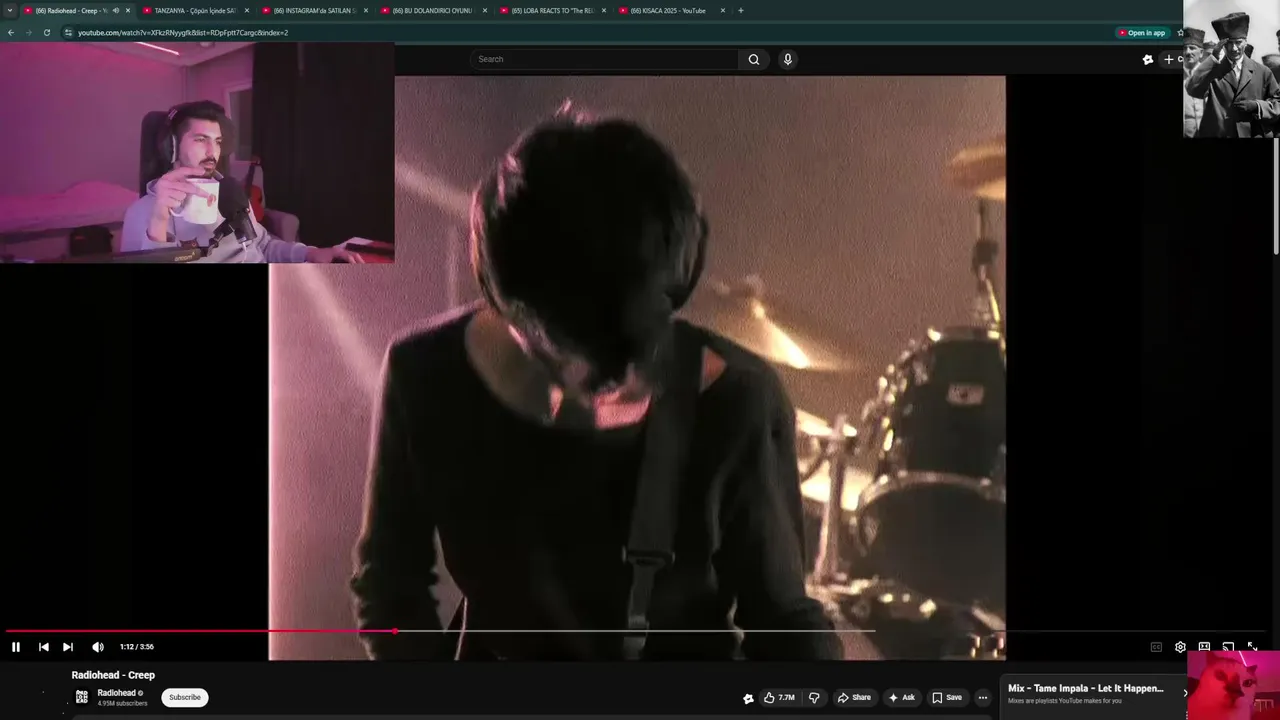Bookmark this page with star
Image resolution: width=1280 pixels, height=720 pixels.
1180,33
